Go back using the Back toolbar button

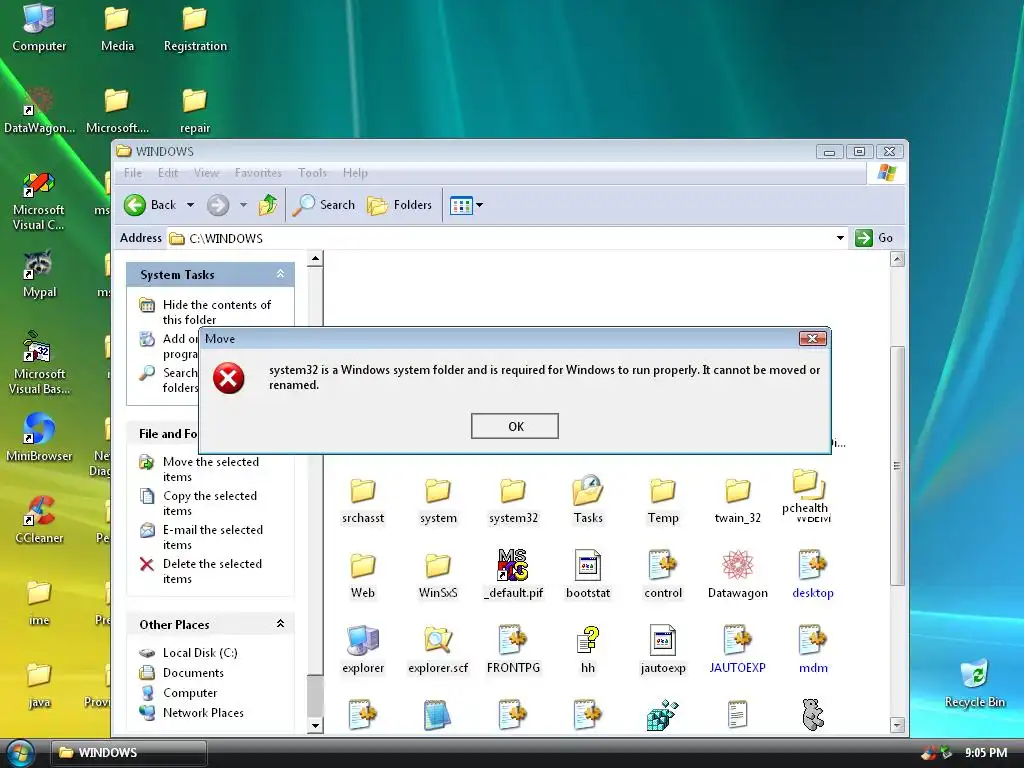pos(151,205)
